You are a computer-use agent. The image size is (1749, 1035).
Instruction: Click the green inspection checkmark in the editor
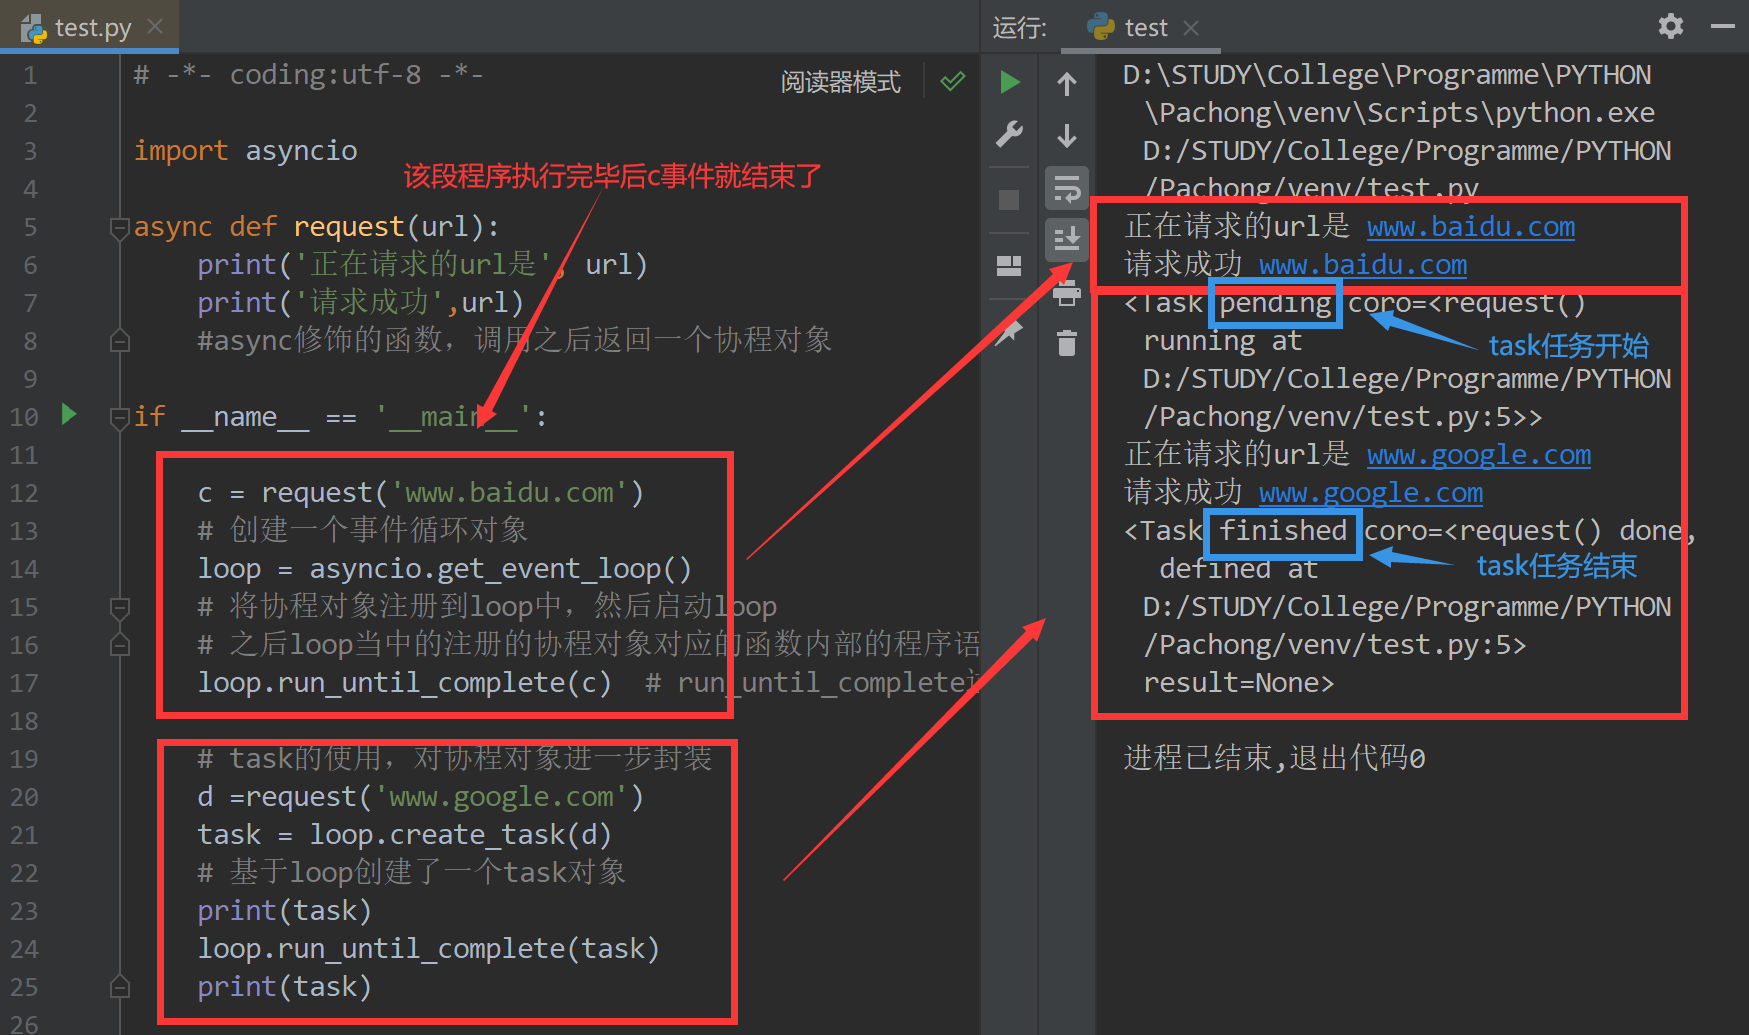(x=953, y=81)
